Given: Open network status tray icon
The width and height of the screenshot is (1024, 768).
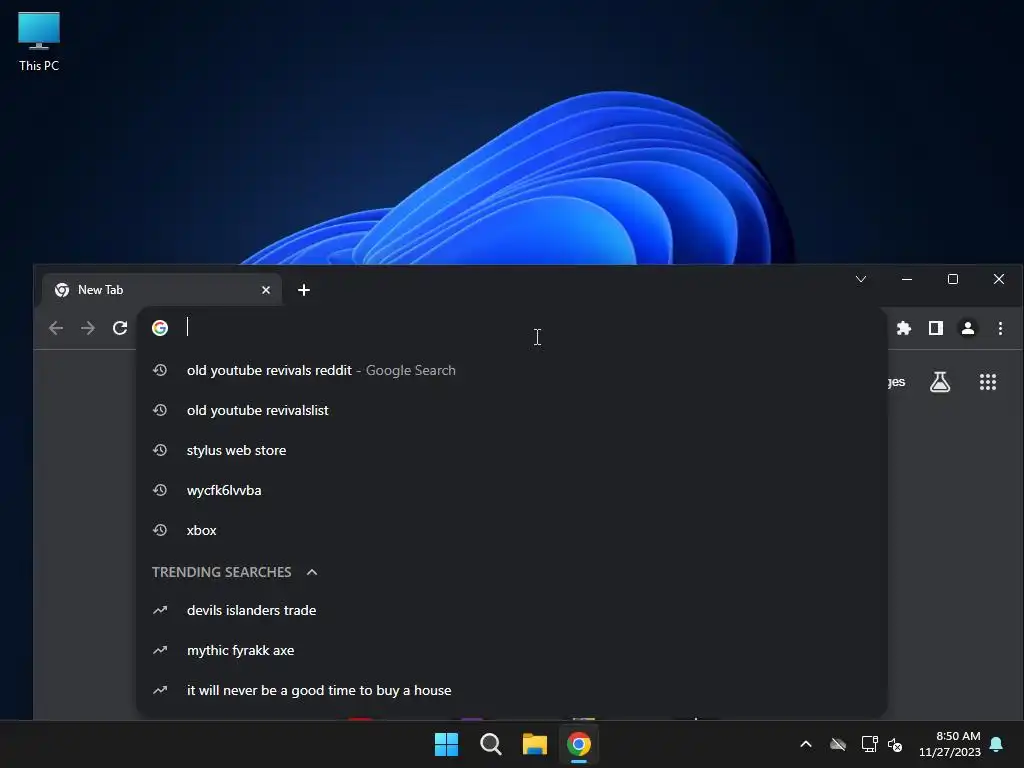Looking at the screenshot, I should [x=869, y=744].
